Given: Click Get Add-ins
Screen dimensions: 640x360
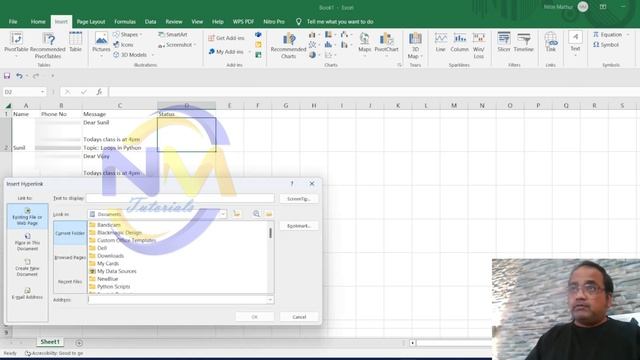Looking at the screenshot, I should pyautogui.click(x=226, y=38).
